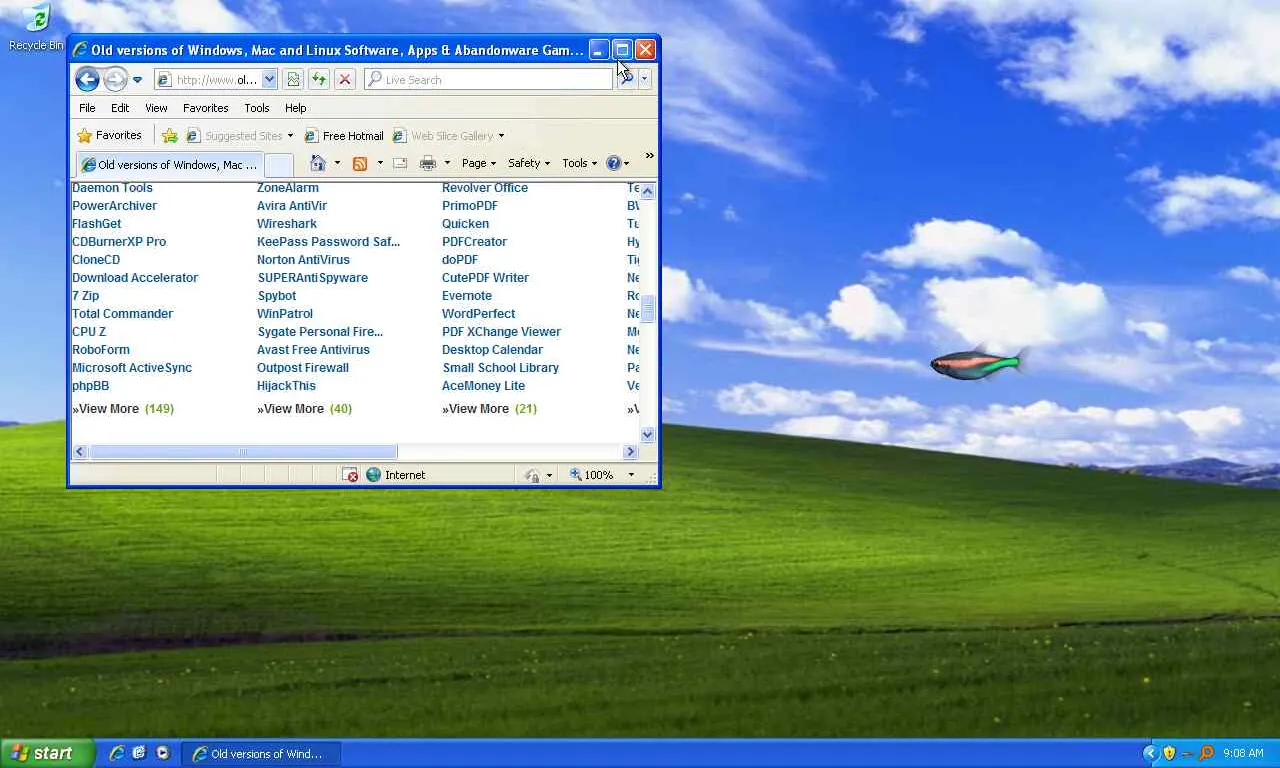Open the Favorites menu in menu bar

click(x=206, y=108)
